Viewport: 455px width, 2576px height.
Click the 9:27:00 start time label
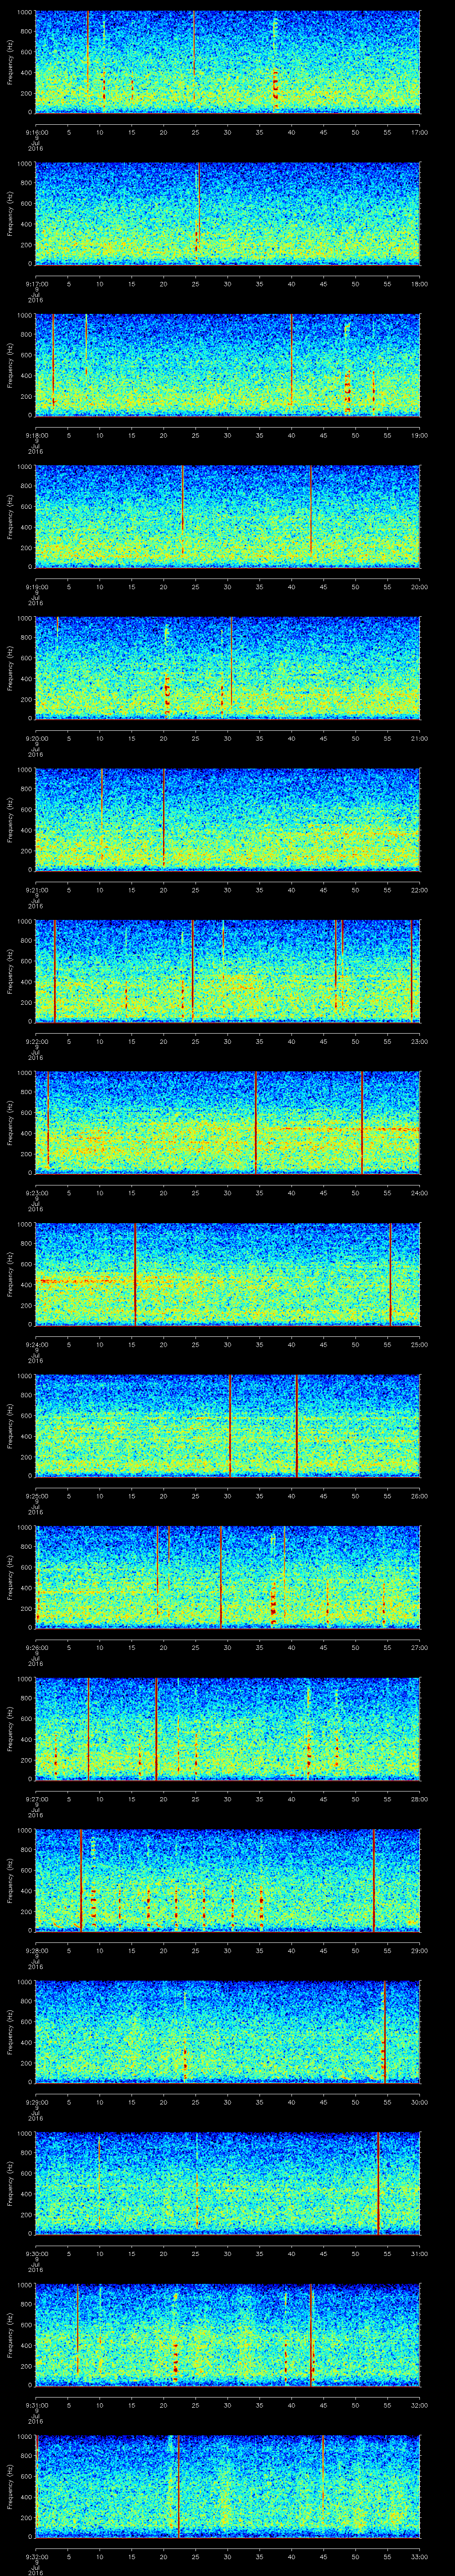click(36, 1798)
